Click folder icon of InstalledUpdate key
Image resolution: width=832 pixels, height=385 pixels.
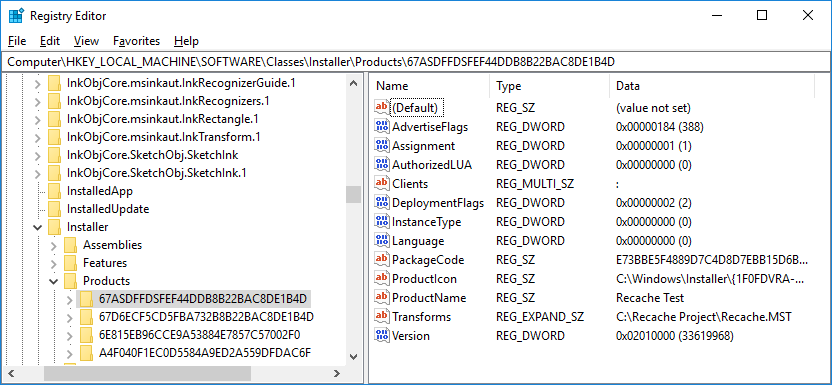(55, 209)
